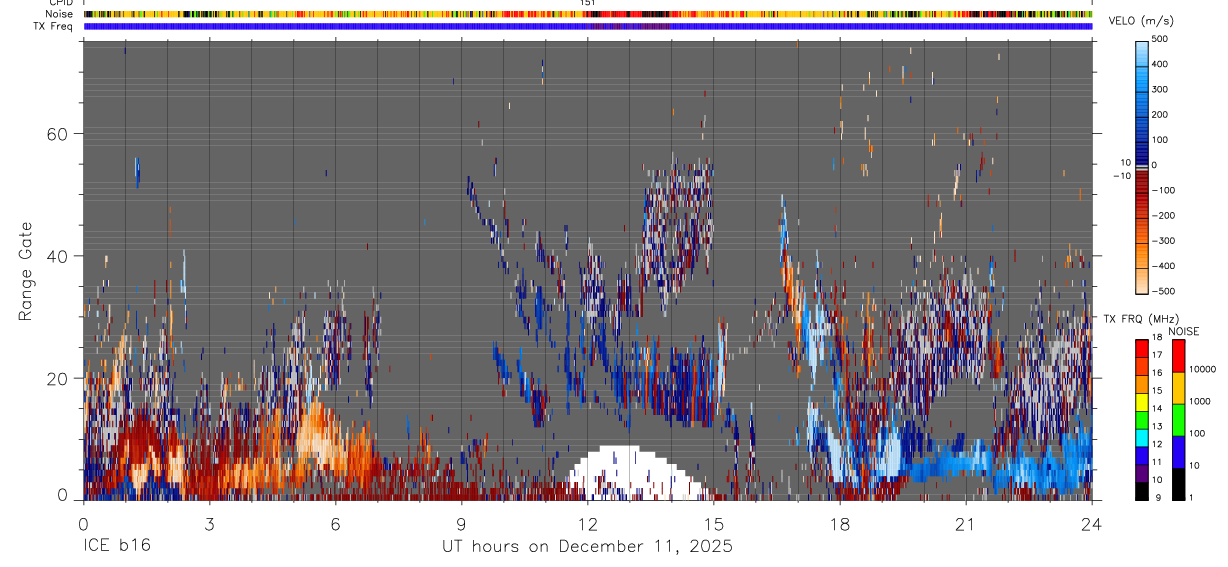Click the blue segment of the NOISE colorbar
Screen dimensions: 1228x567
coord(1178,452)
